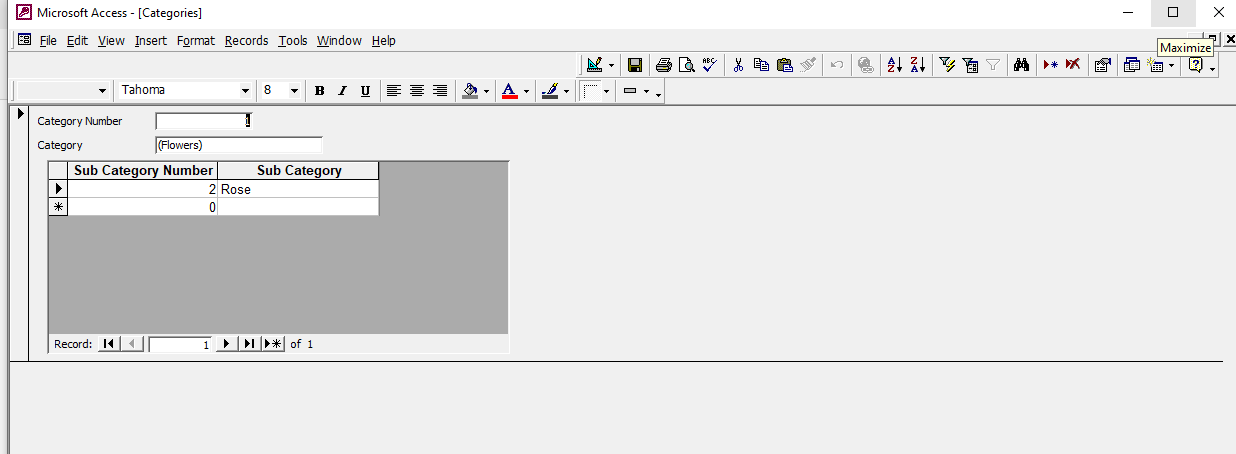Image resolution: width=1236 pixels, height=454 pixels.
Task: Click Filter By Selection lightning funnel icon
Action: tap(948, 65)
